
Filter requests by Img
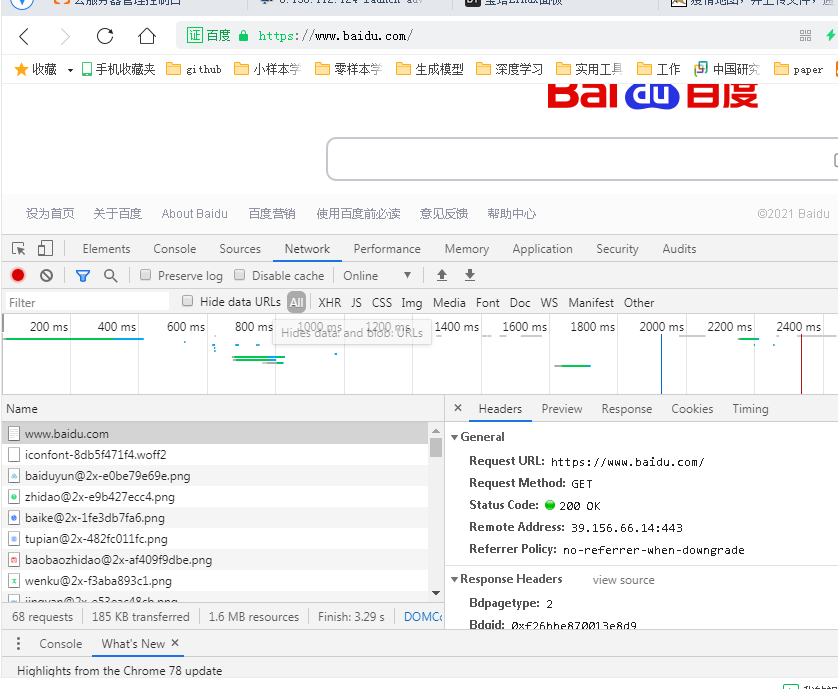coord(412,303)
